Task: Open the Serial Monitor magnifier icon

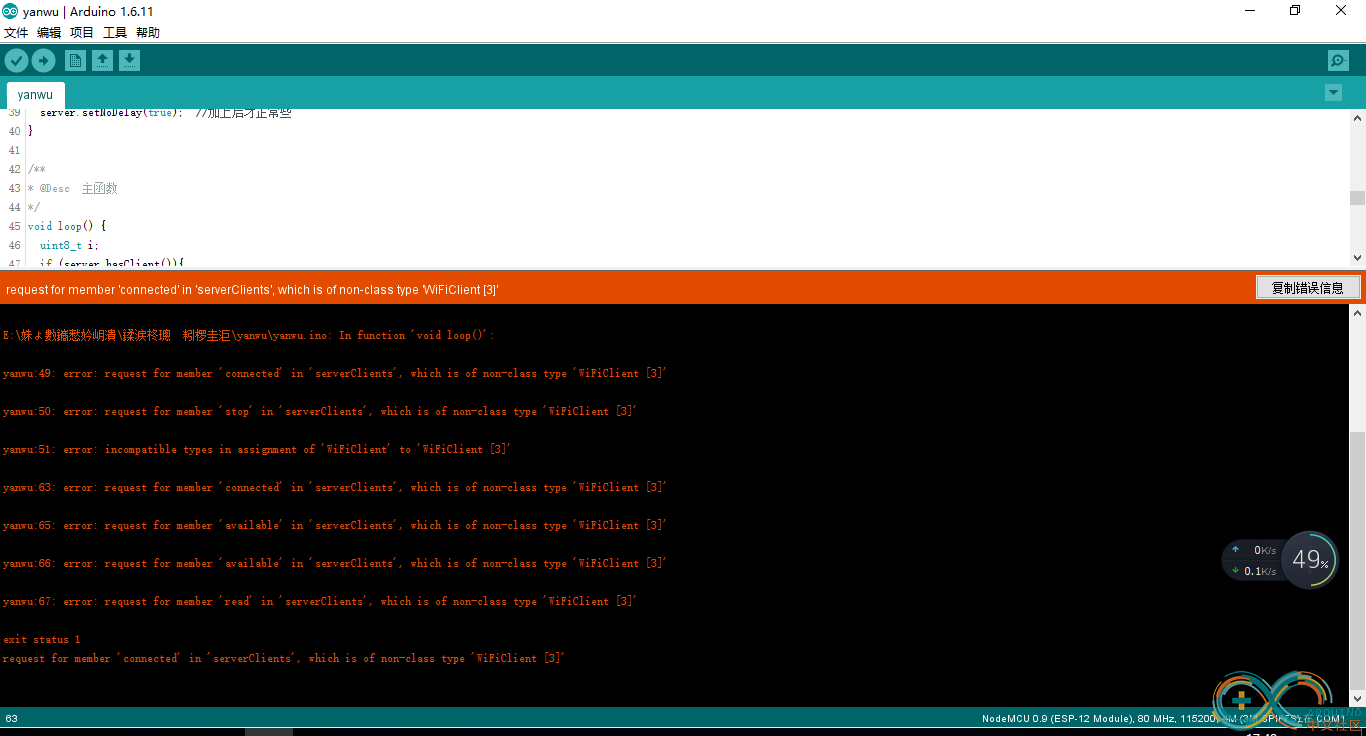Action: (x=1338, y=61)
